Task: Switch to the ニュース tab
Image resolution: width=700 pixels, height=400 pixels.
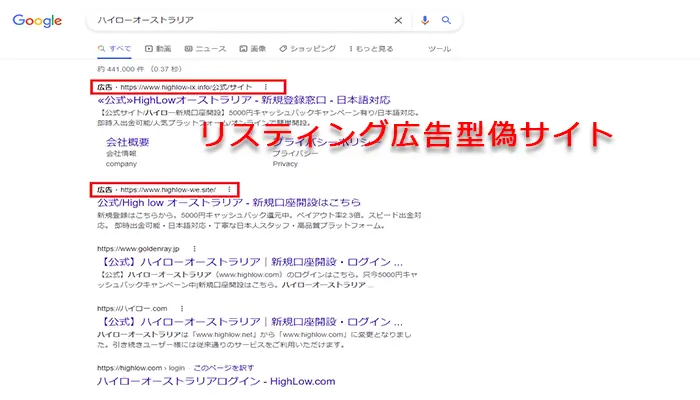Action: (205, 49)
